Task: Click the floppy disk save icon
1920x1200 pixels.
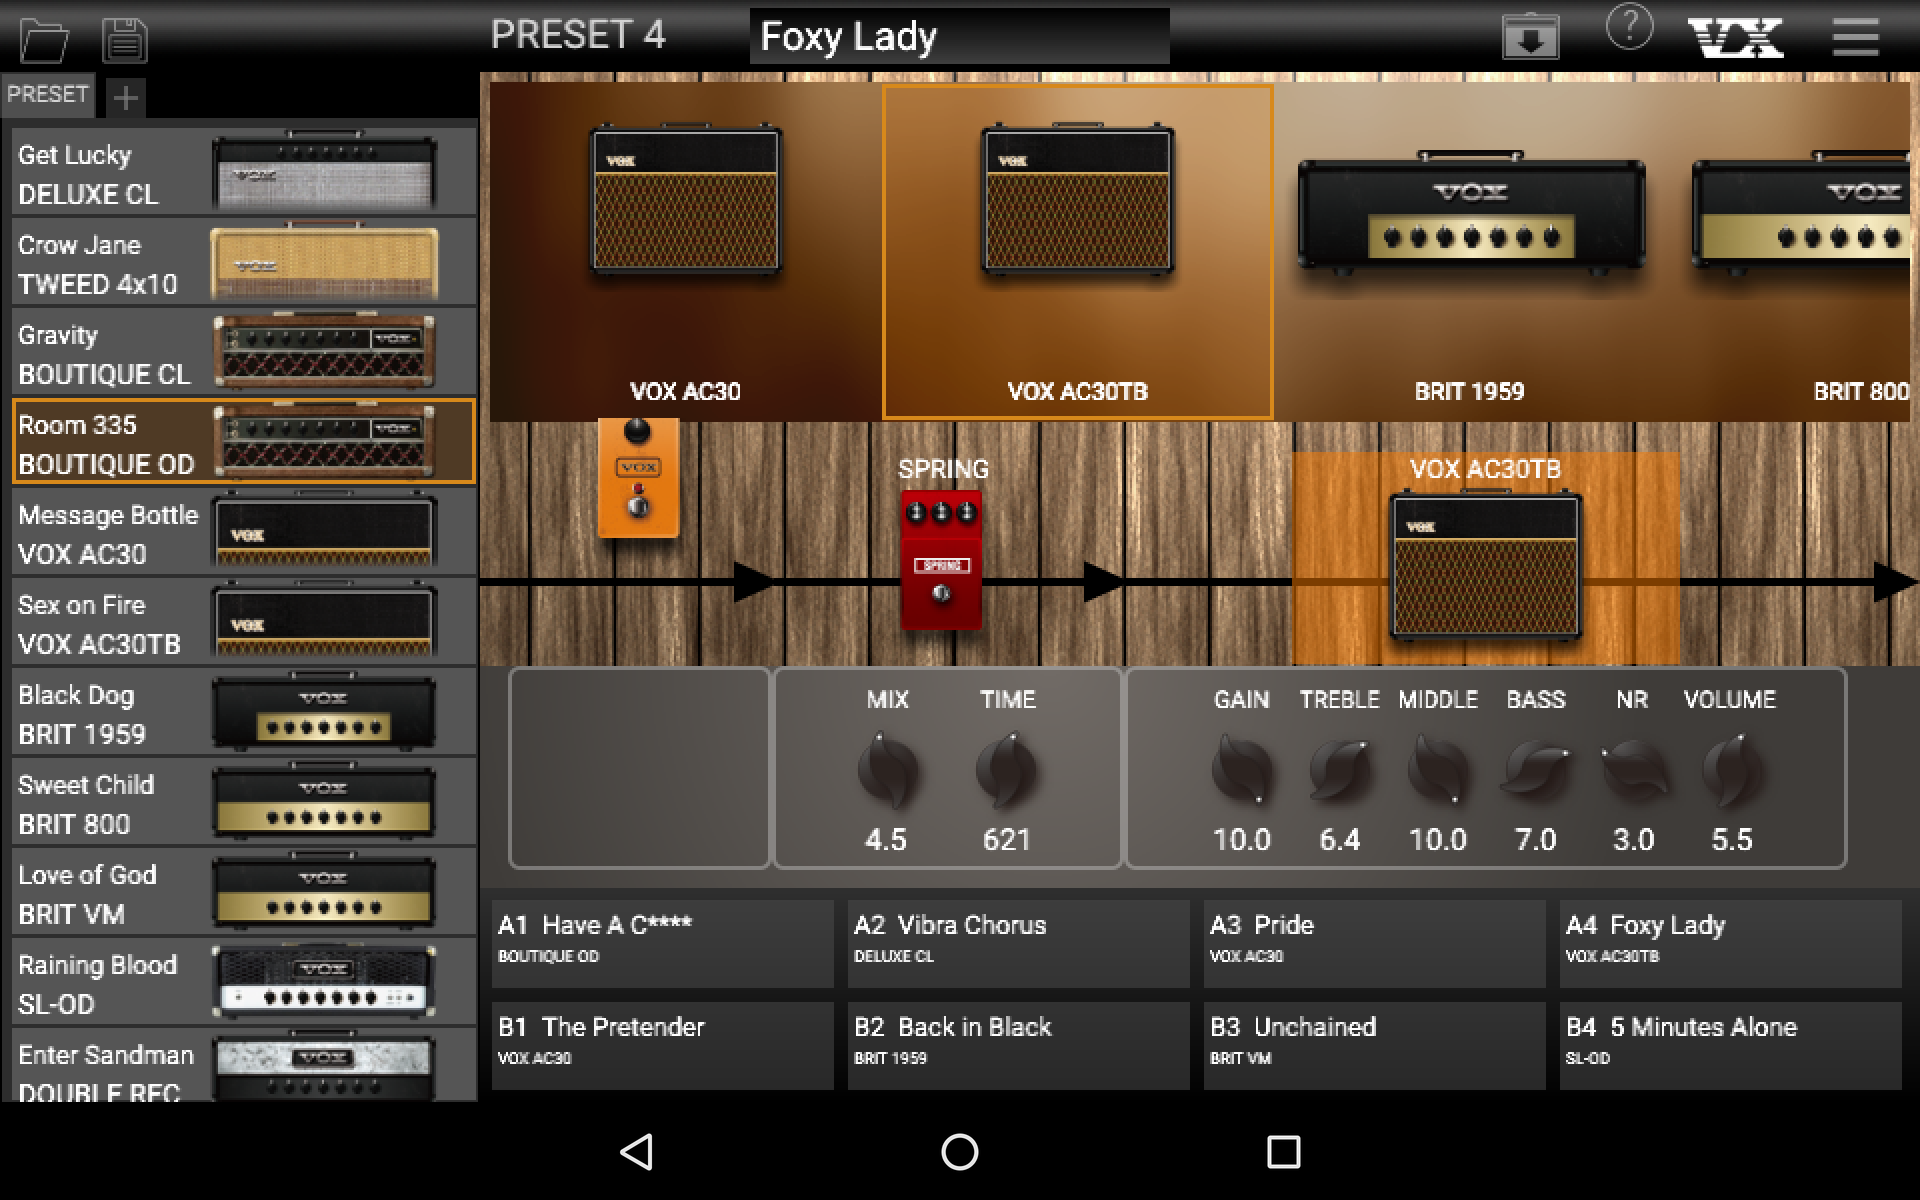Action: (125, 40)
